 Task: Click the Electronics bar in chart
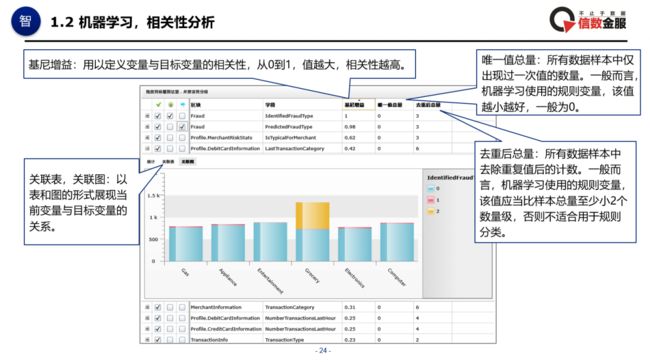click(355, 244)
